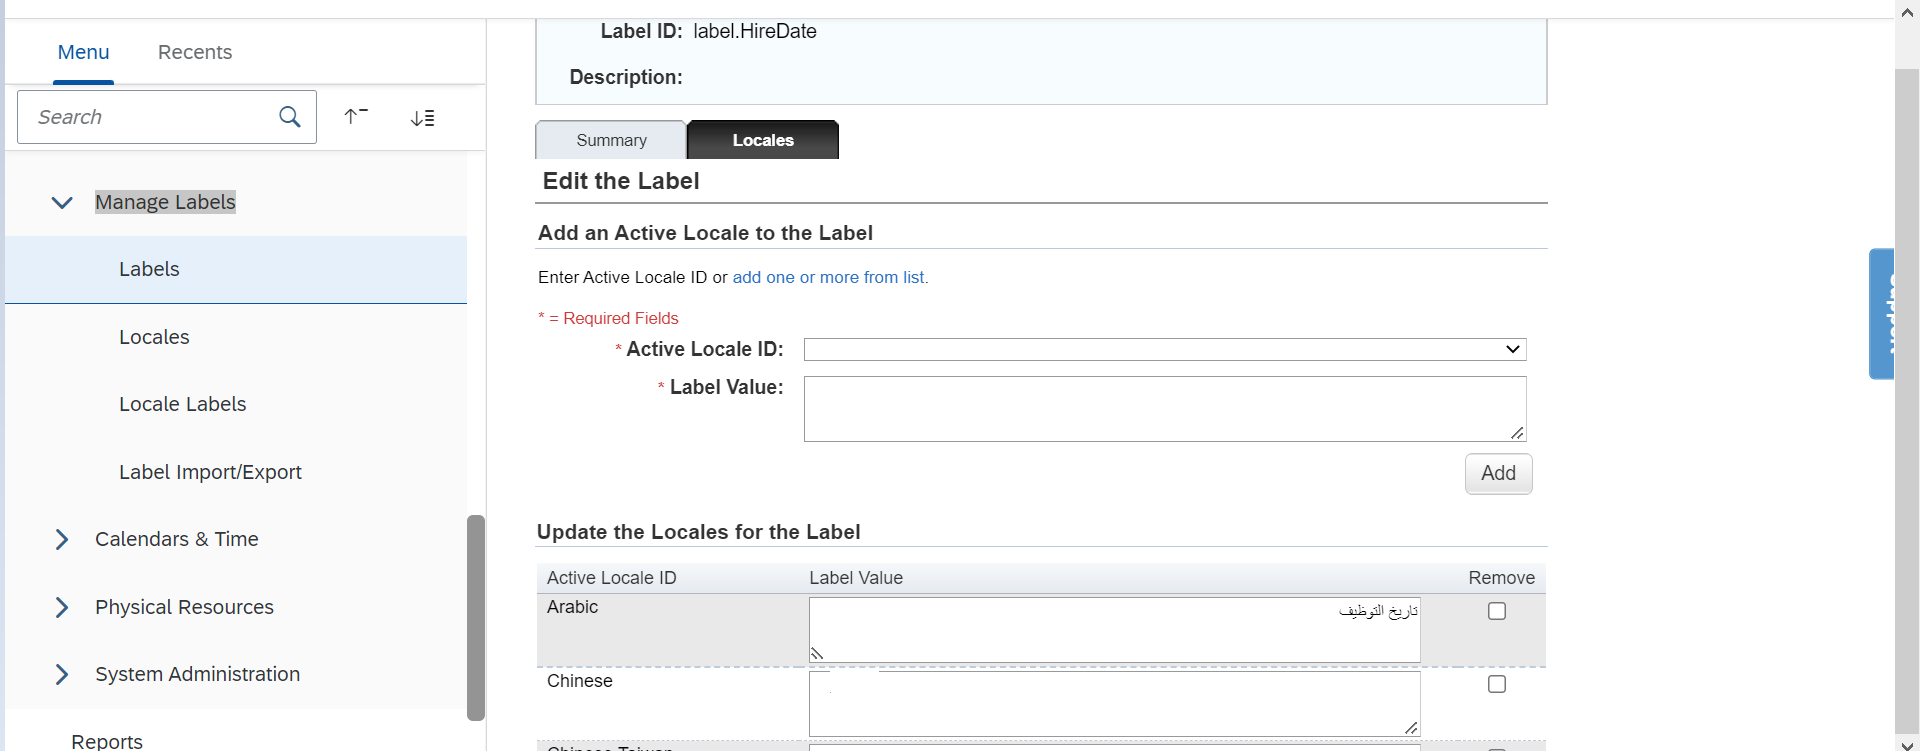Expand Calendars & Time section

click(62, 539)
